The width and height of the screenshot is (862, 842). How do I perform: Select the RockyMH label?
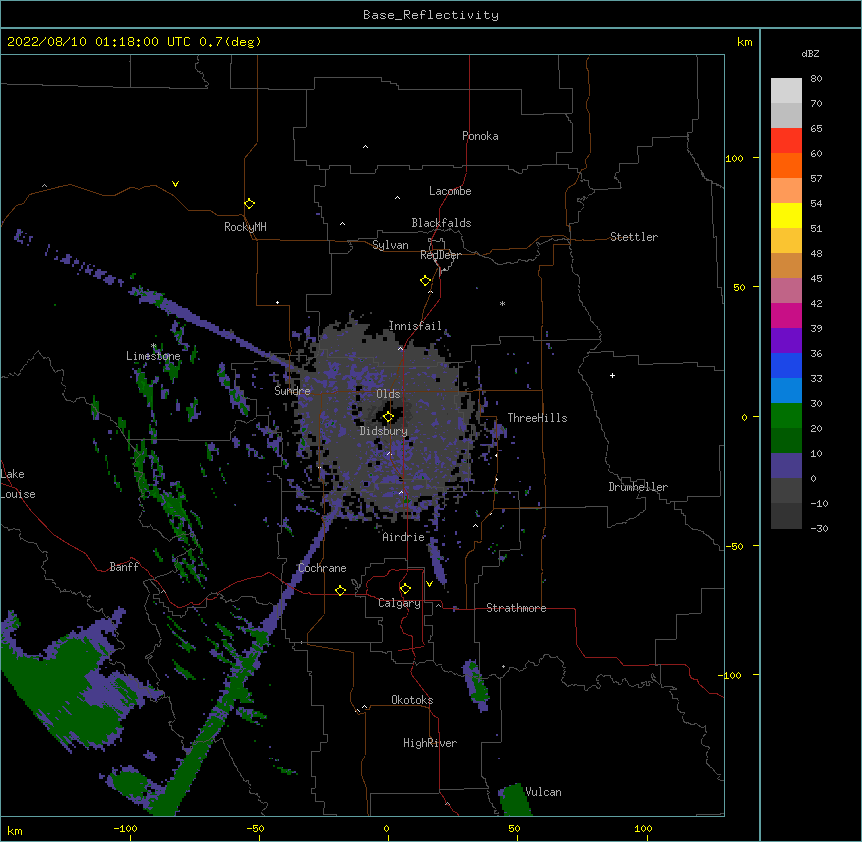pos(245,227)
